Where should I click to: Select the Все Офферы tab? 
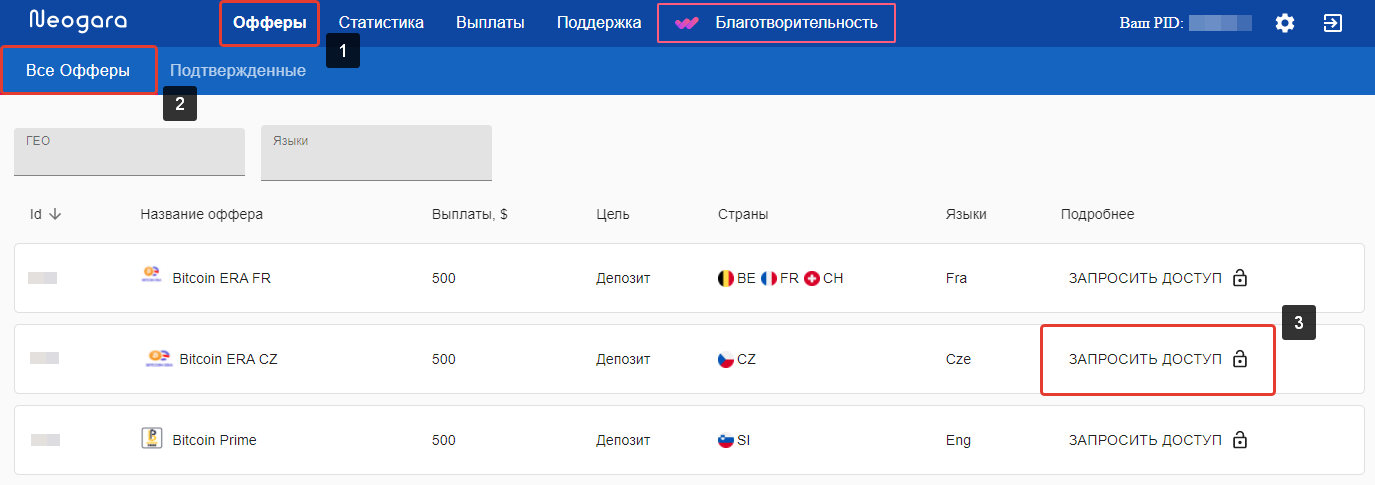pos(78,71)
